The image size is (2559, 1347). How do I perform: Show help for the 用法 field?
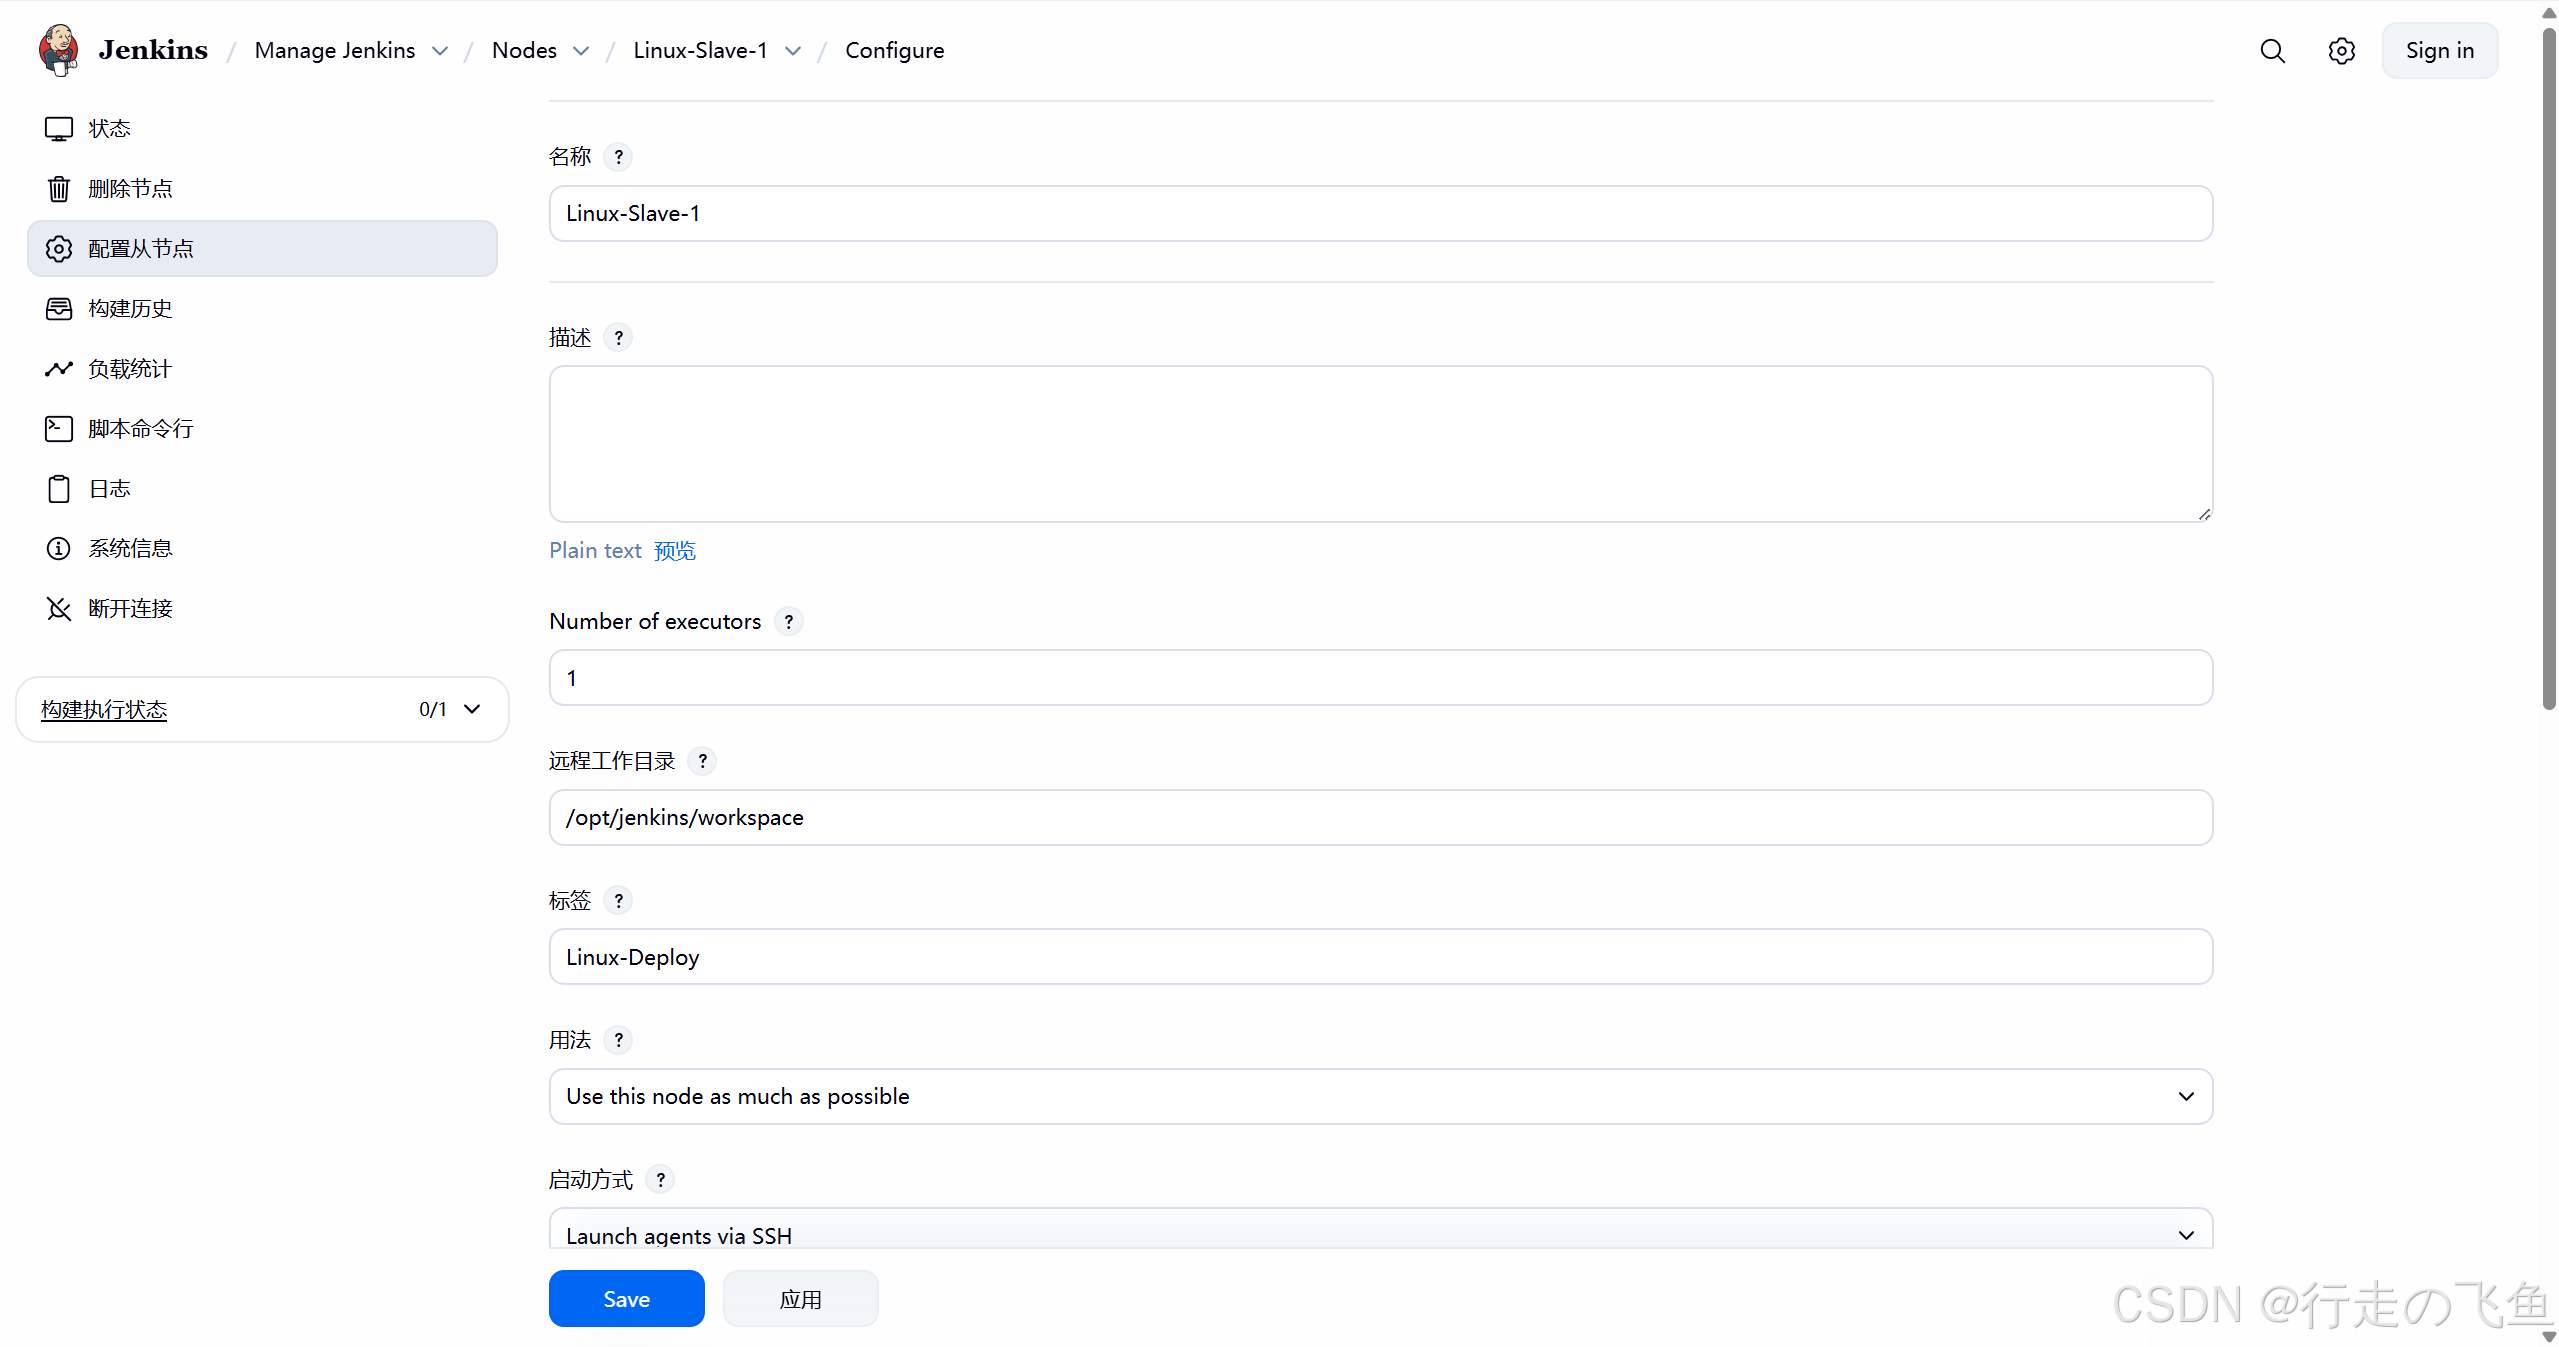tap(618, 1041)
